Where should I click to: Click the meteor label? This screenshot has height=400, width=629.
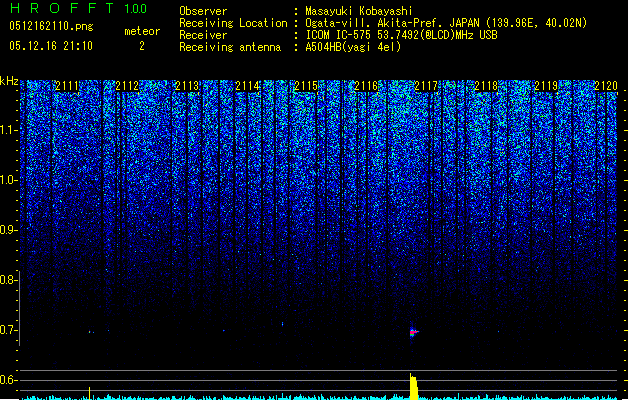click(x=142, y=31)
